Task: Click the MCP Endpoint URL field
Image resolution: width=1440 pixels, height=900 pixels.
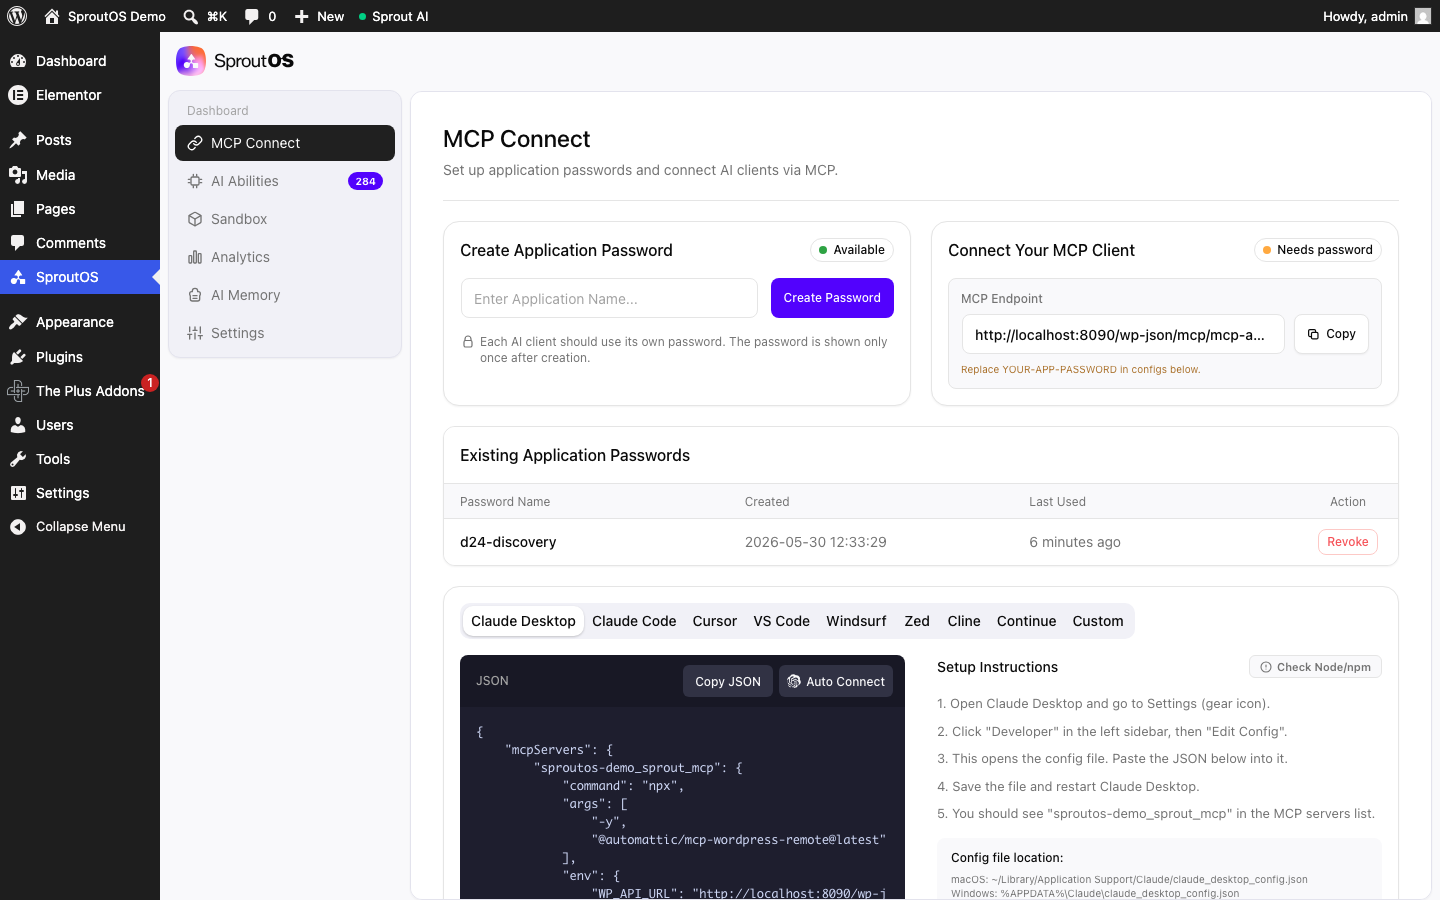Action: click(1123, 334)
